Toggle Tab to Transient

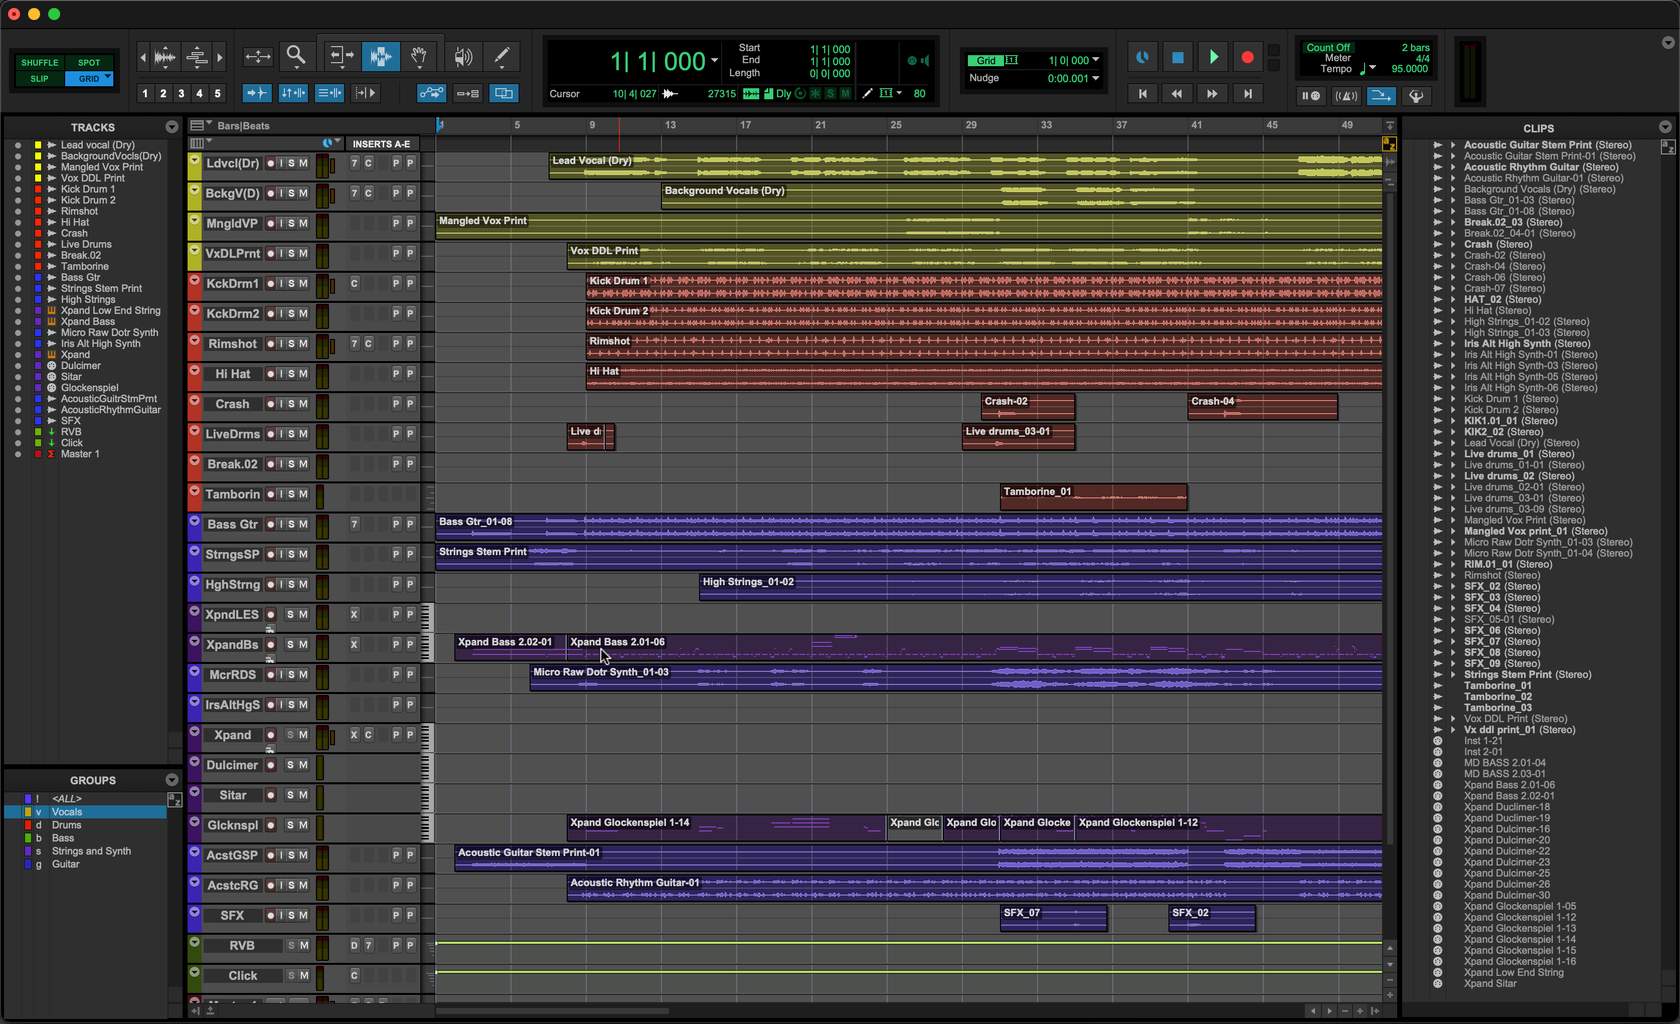coord(257,92)
